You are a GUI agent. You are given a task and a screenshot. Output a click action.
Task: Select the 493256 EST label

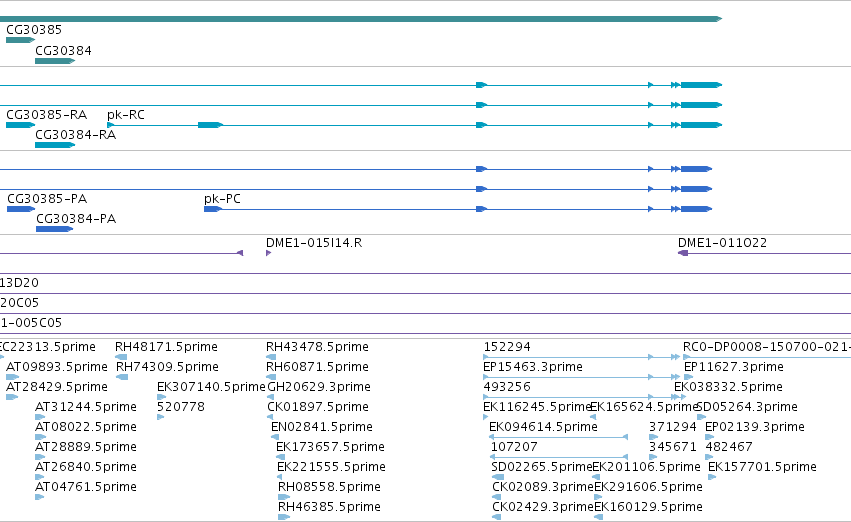[507, 387]
